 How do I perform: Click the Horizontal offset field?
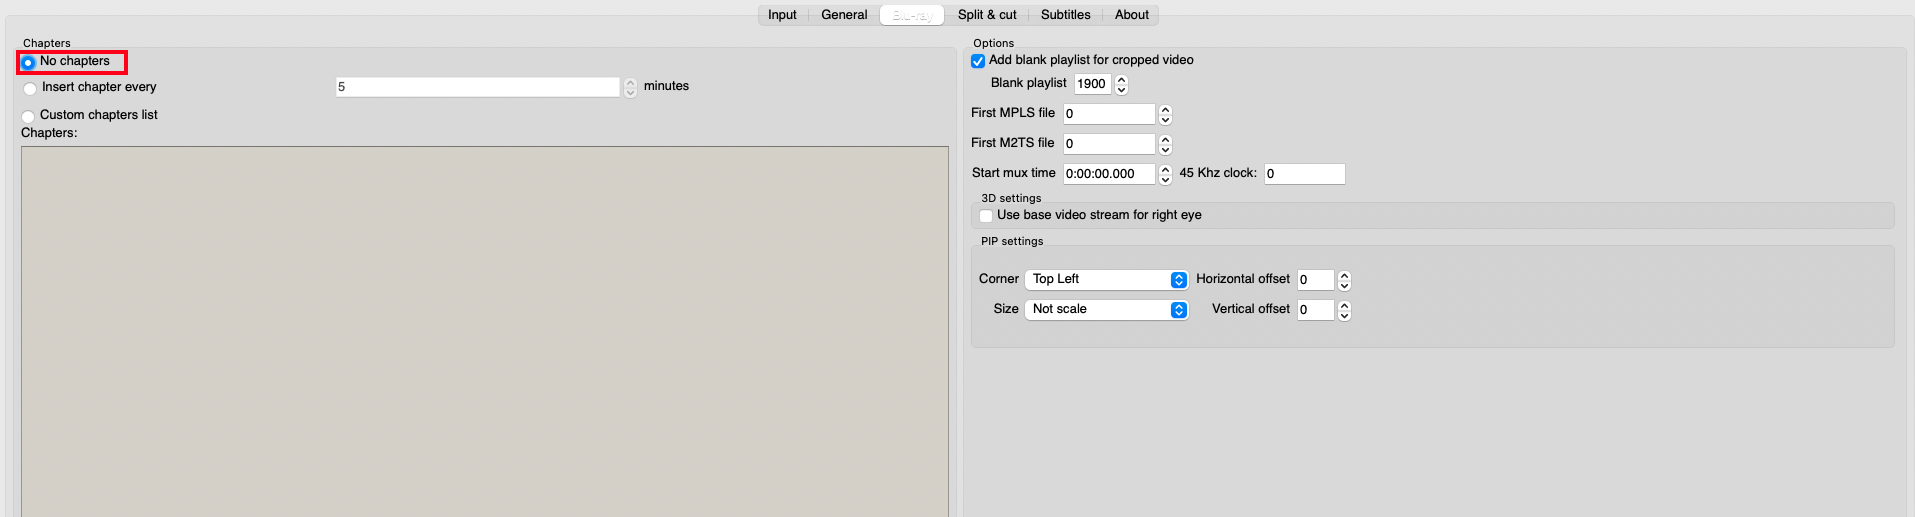pos(1315,280)
